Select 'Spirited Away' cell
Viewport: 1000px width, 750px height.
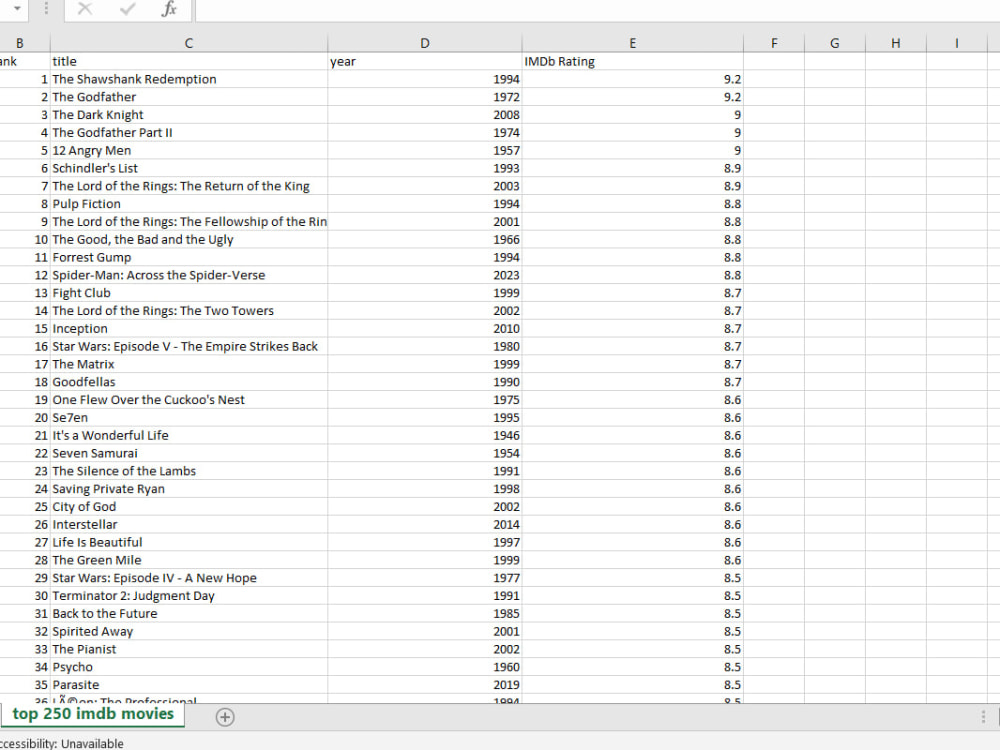(x=189, y=631)
